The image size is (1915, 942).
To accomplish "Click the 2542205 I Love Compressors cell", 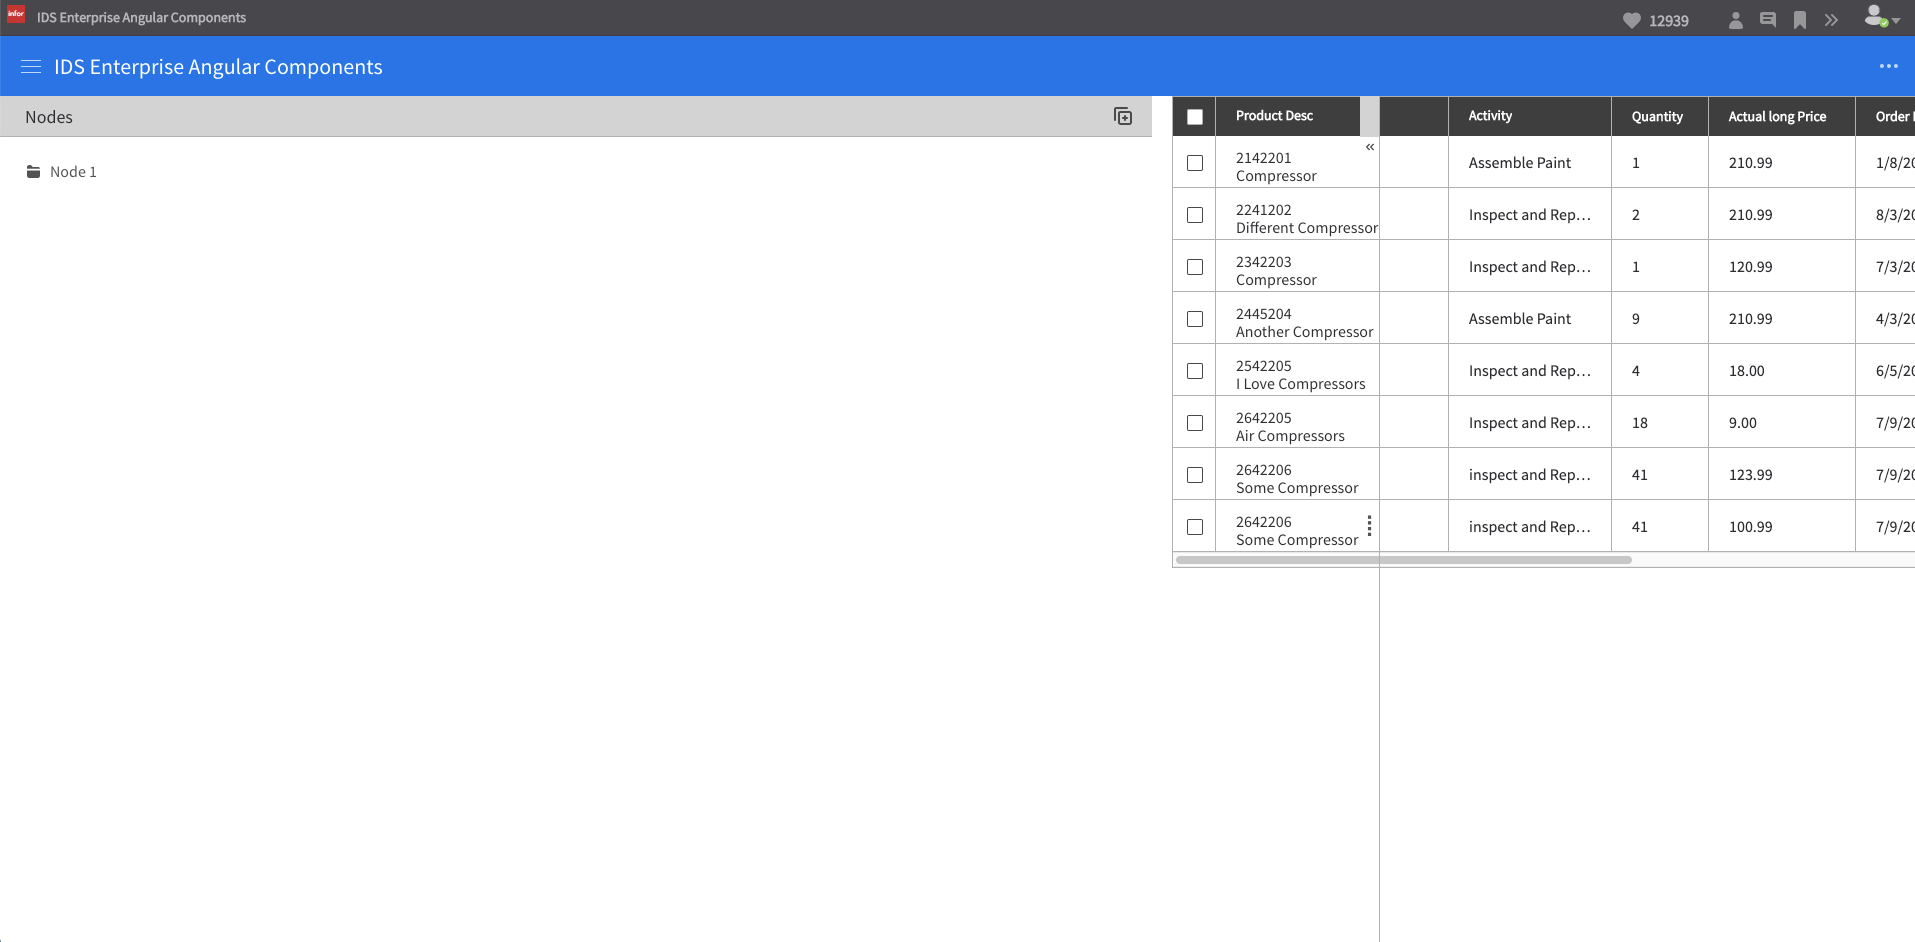I will pyautogui.click(x=1297, y=371).
